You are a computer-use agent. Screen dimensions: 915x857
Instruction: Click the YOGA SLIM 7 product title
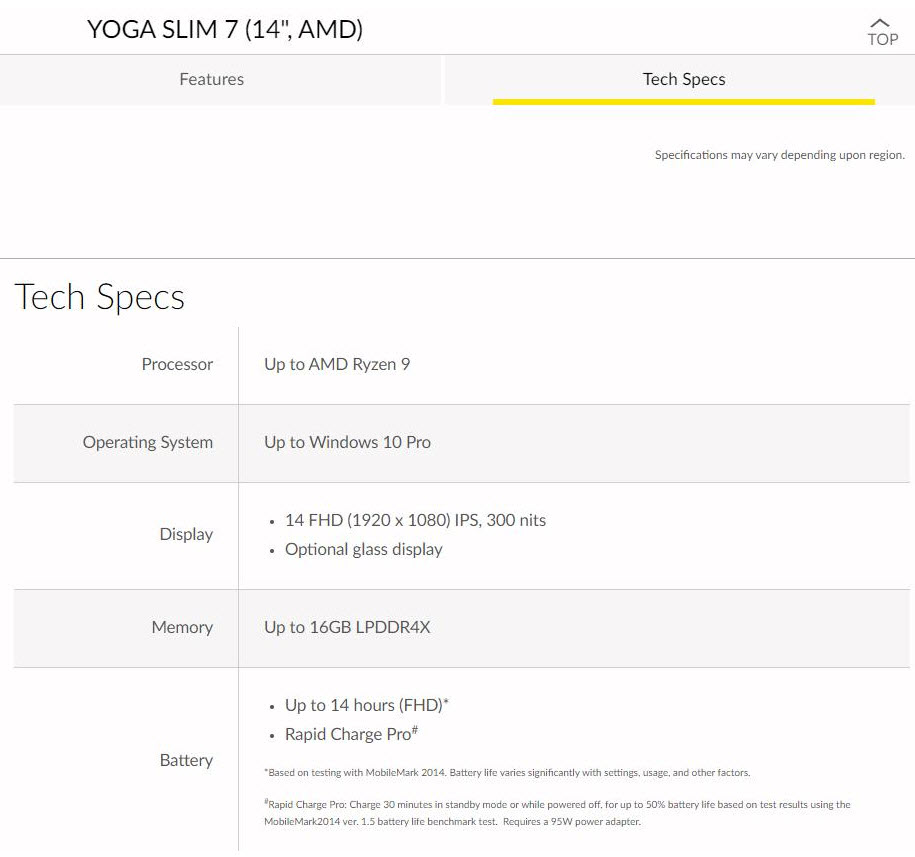(225, 30)
